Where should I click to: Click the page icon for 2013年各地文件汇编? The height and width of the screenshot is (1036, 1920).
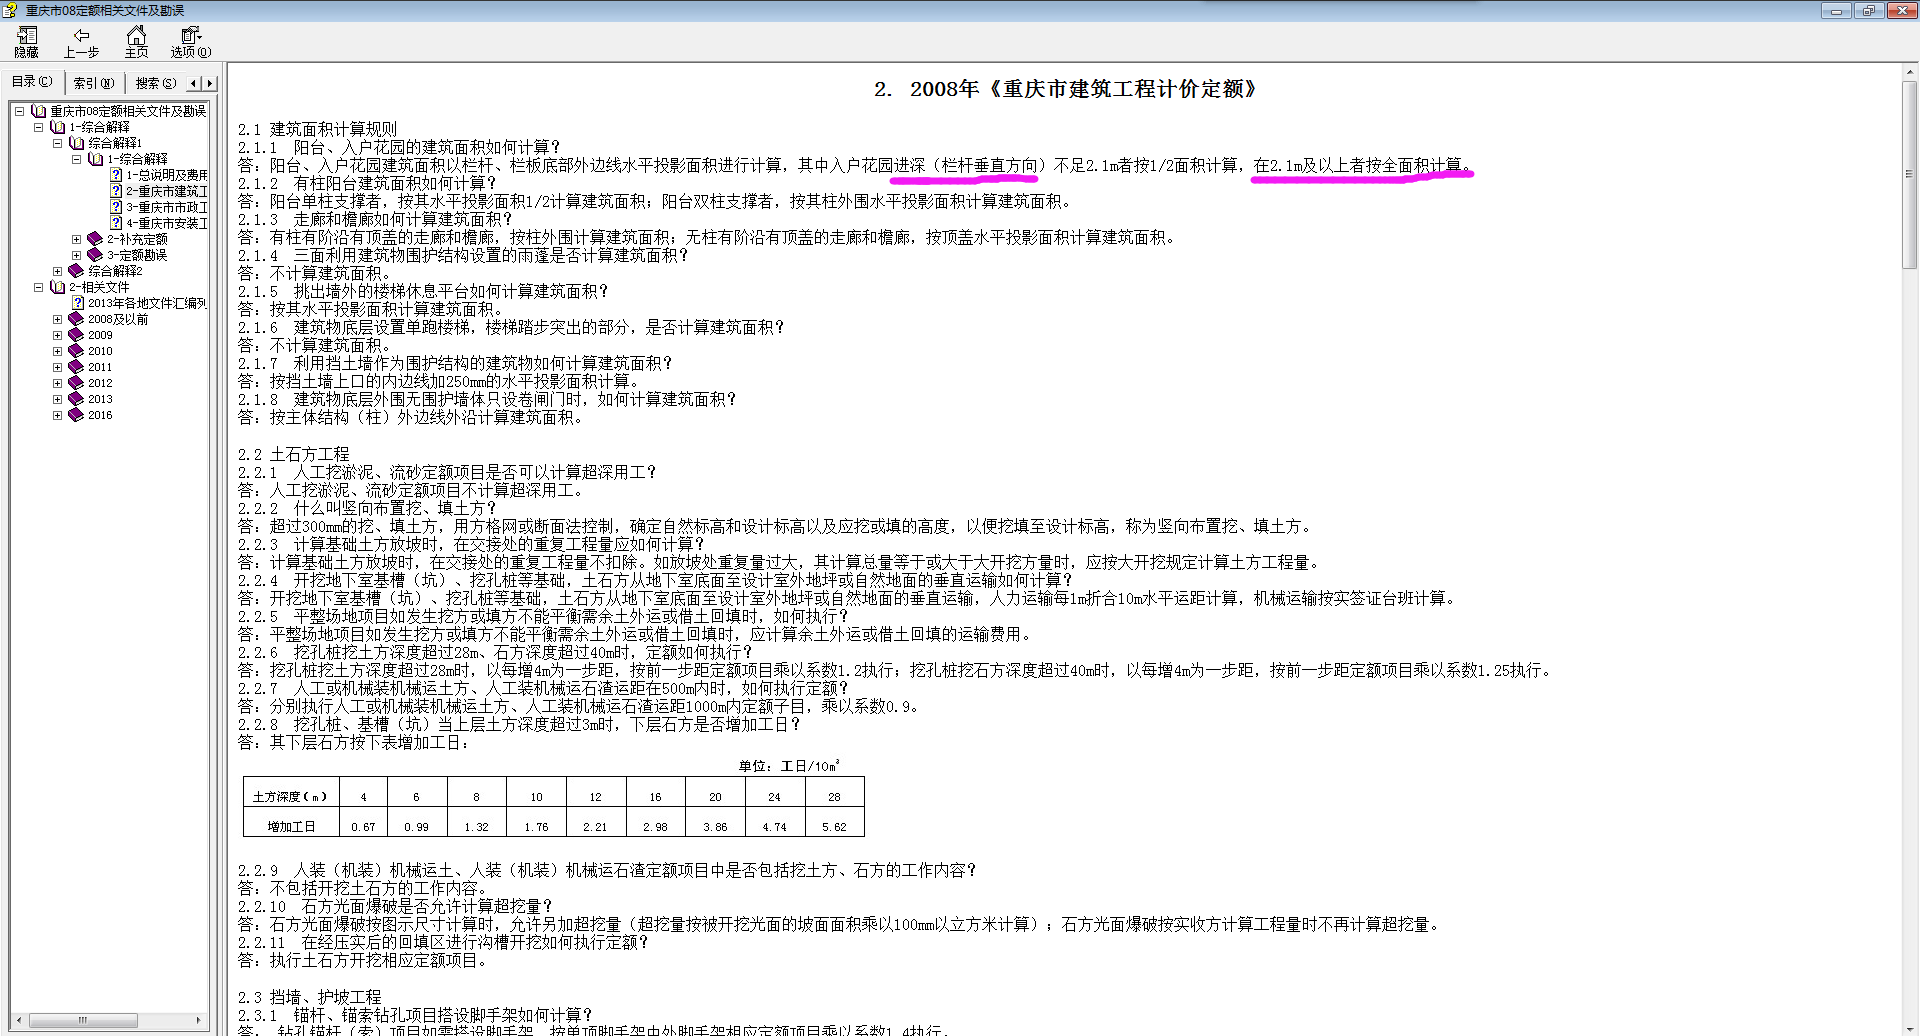[x=78, y=303]
